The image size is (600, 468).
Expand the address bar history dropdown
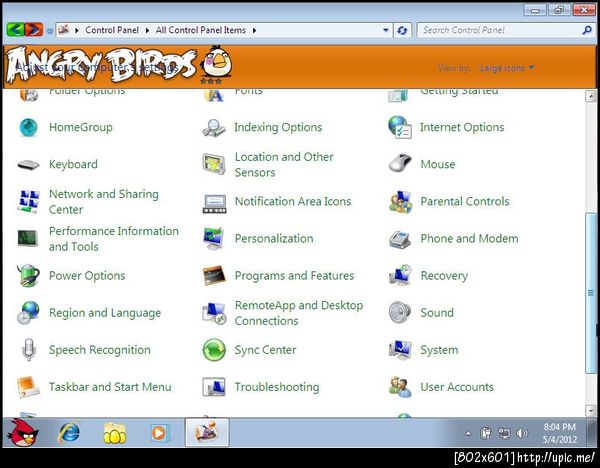point(386,30)
